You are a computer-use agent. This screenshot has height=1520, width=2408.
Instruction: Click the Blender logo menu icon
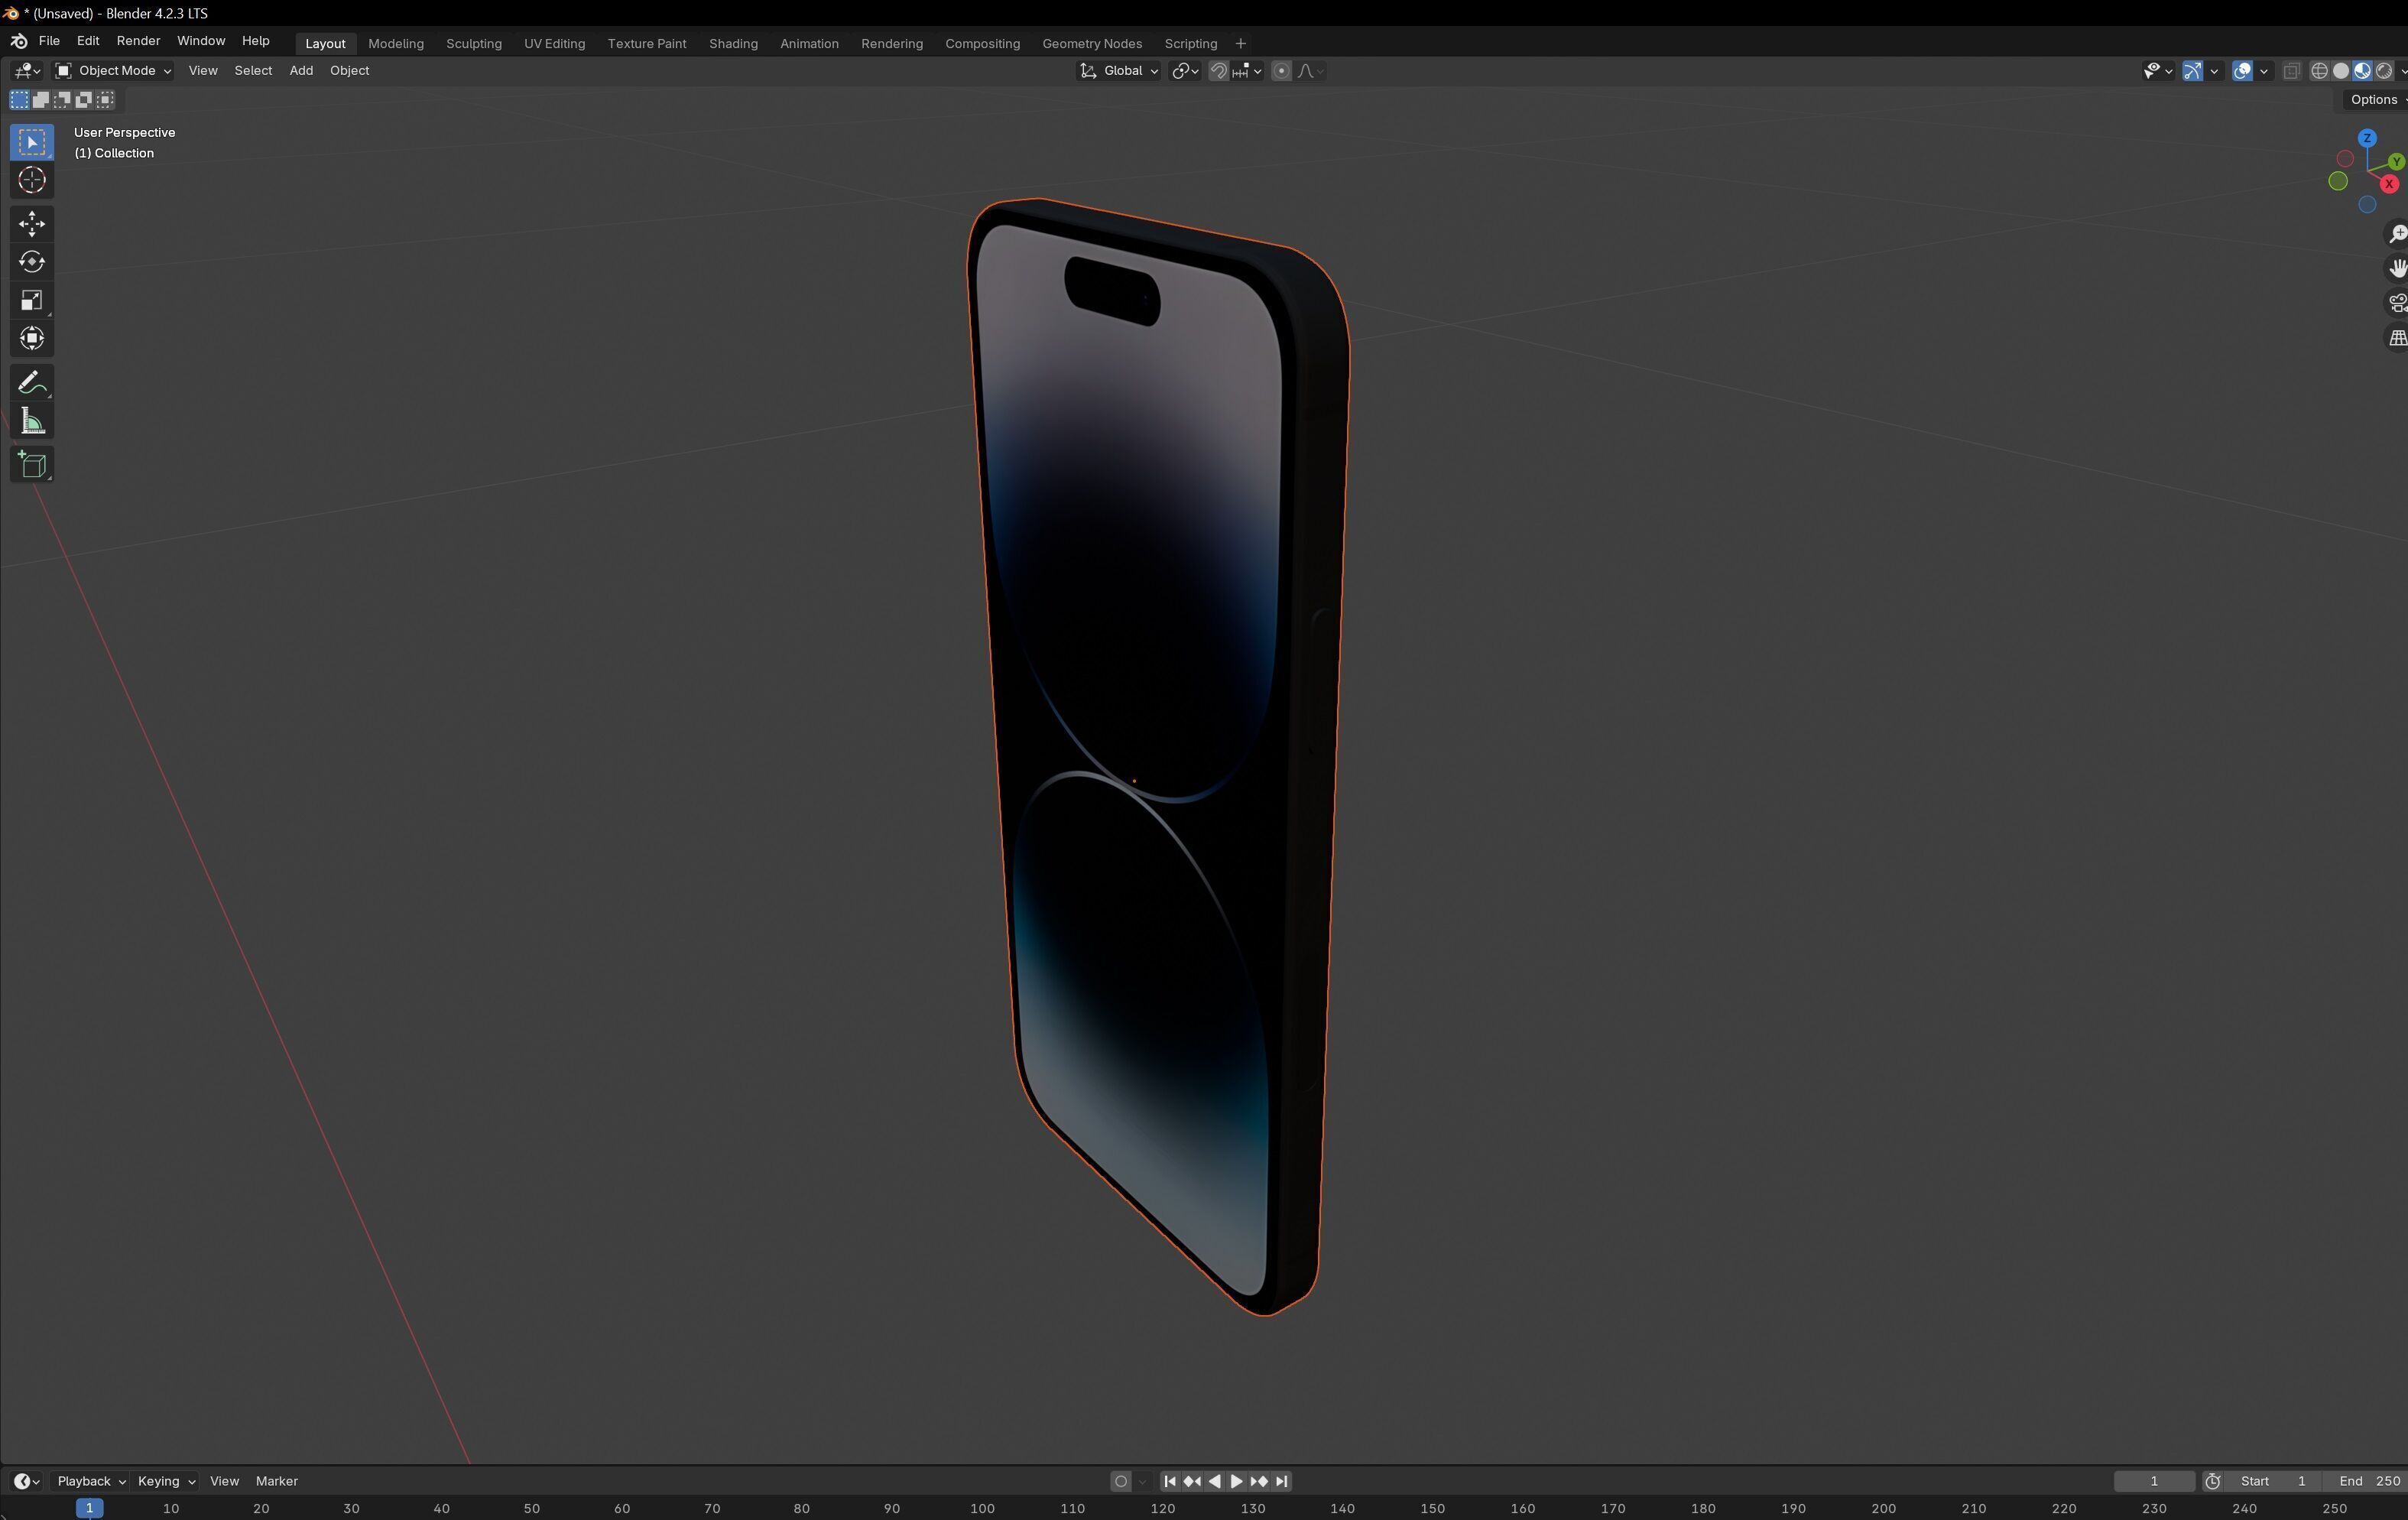(19, 41)
